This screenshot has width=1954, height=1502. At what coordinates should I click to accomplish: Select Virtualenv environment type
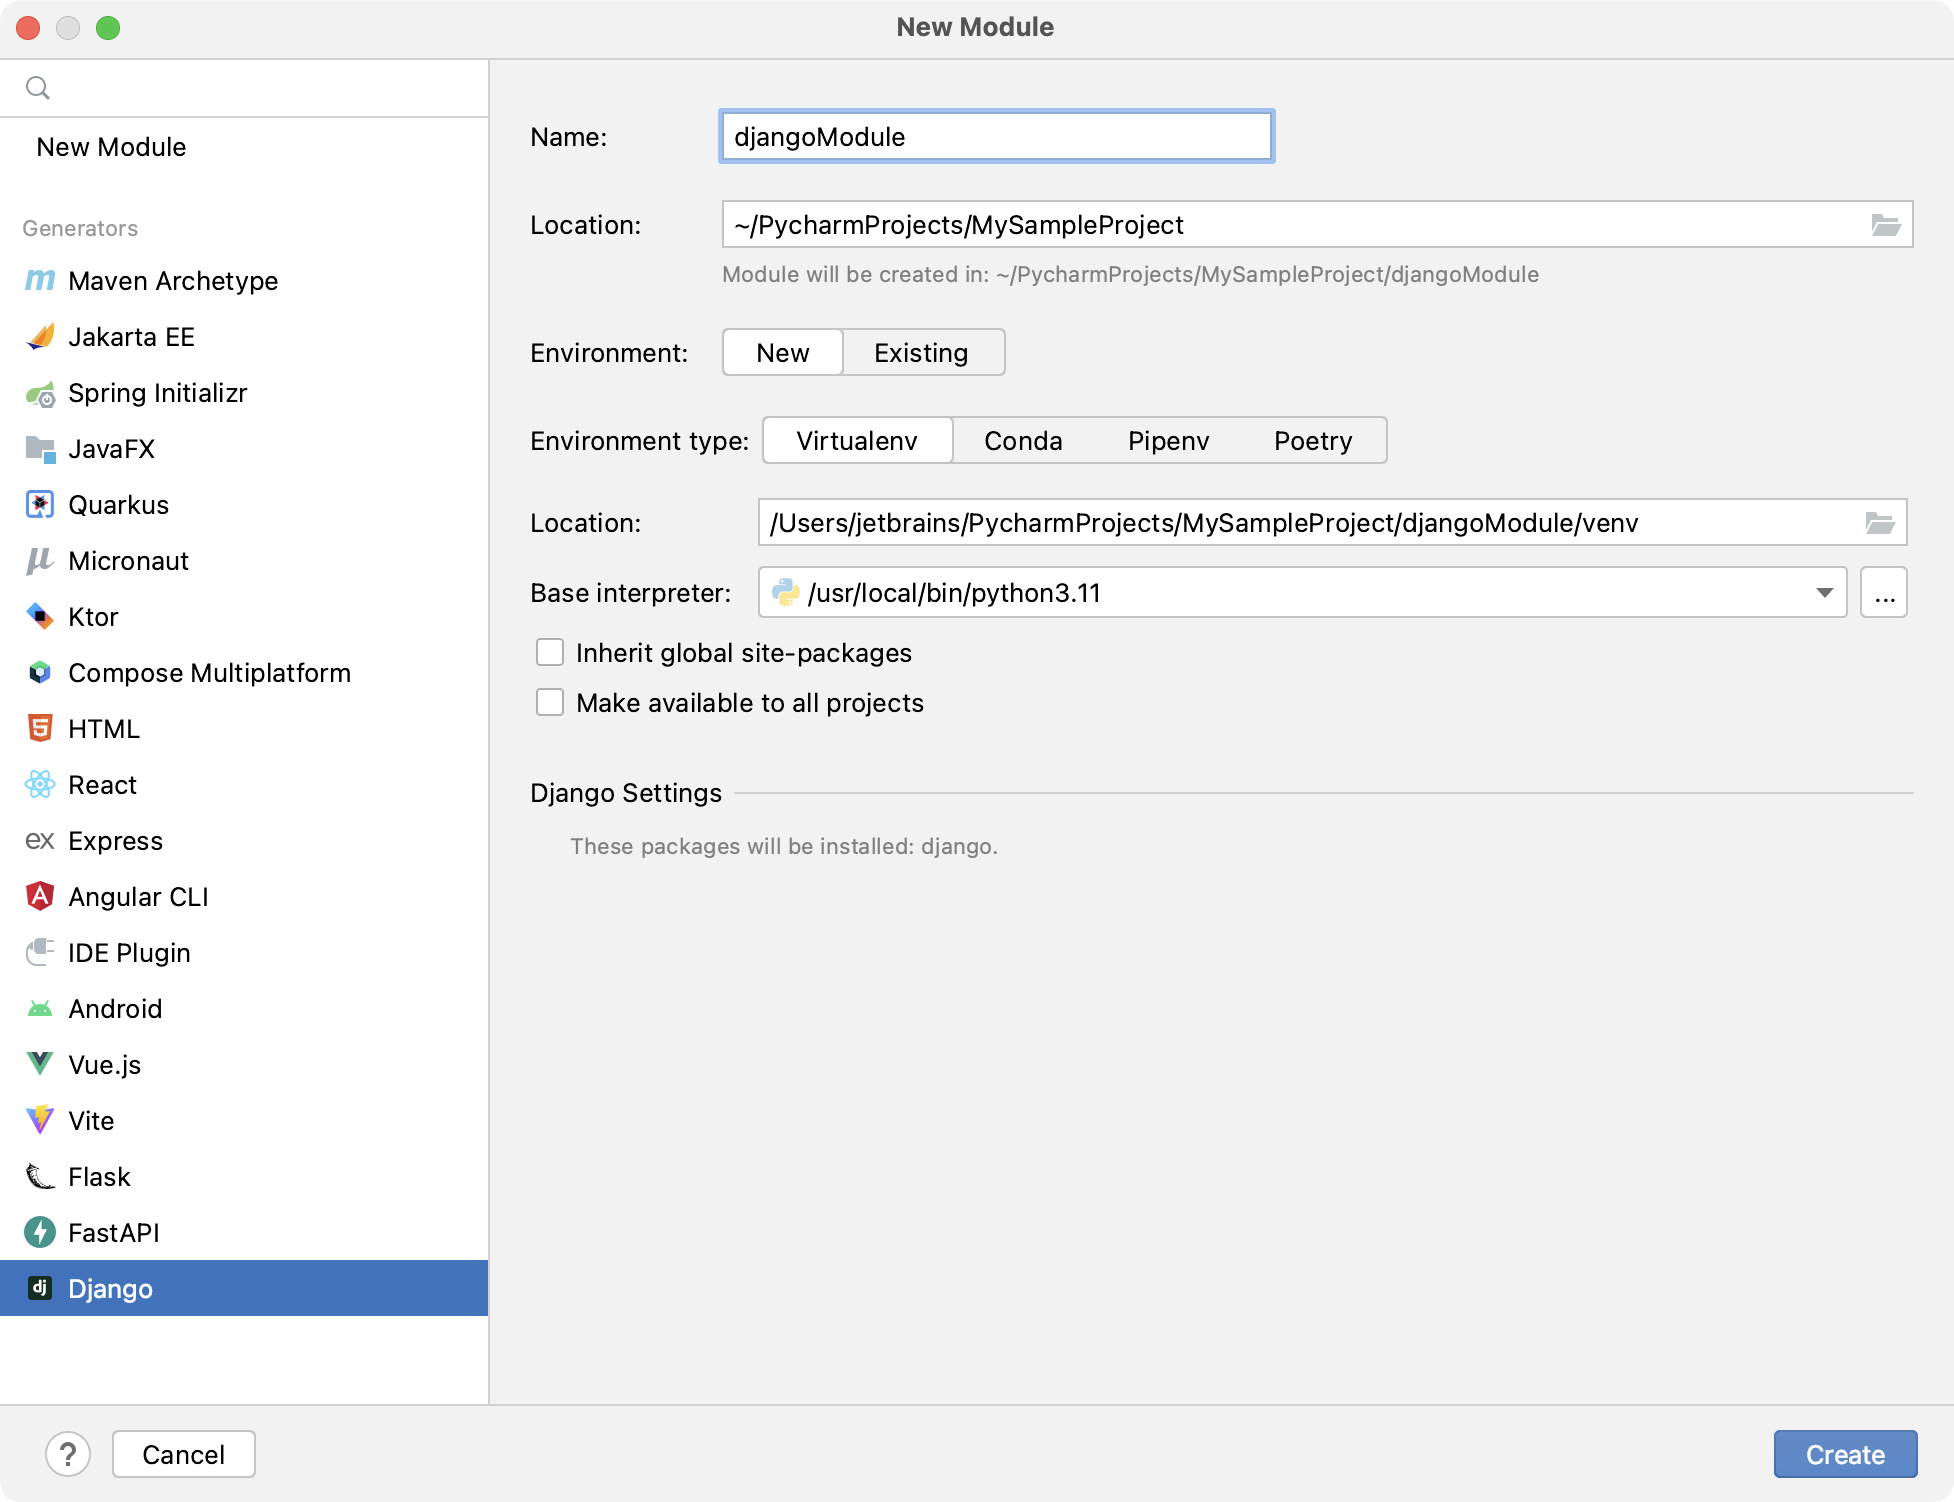pos(857,441)
